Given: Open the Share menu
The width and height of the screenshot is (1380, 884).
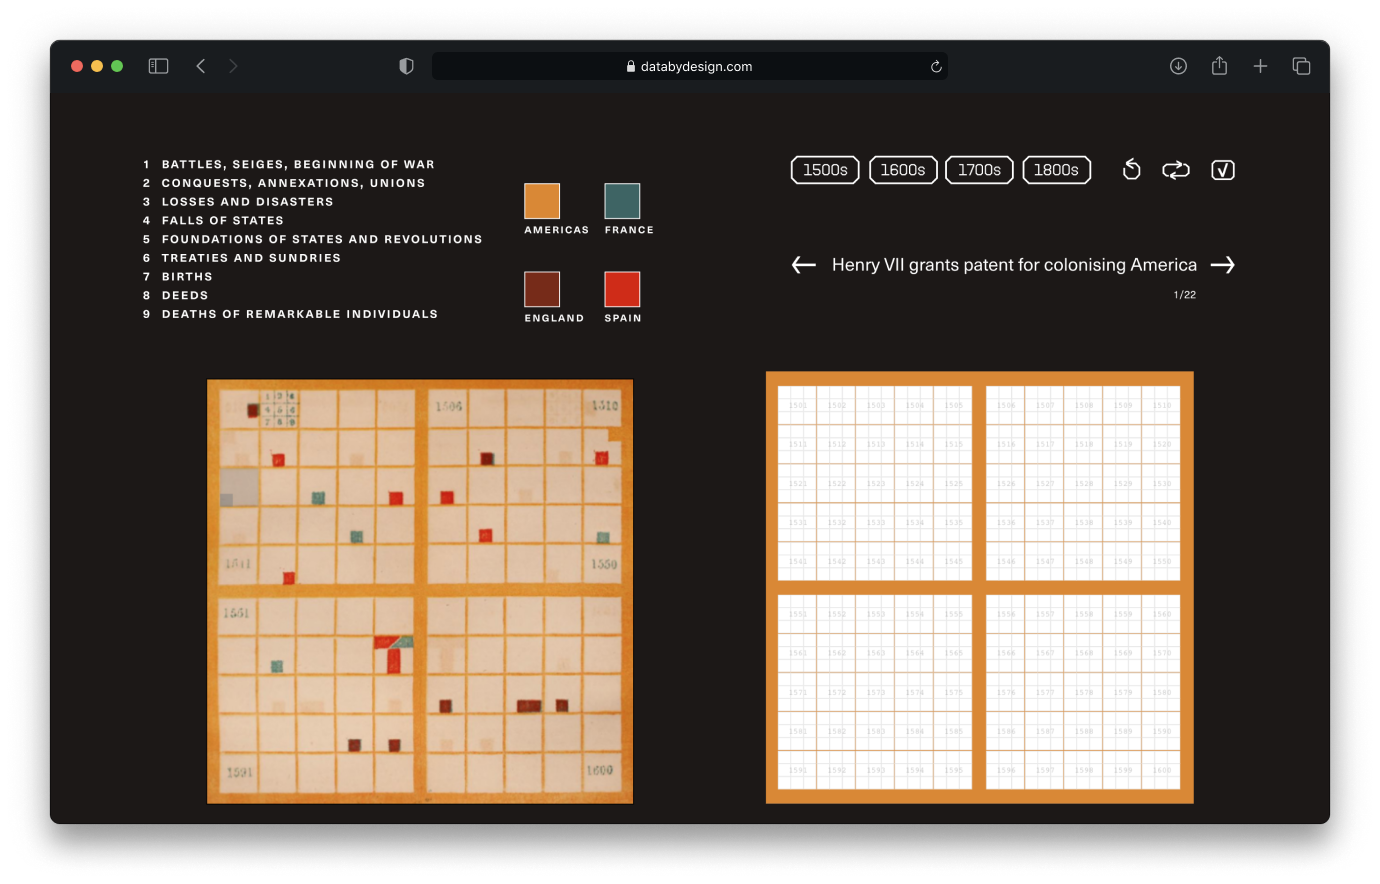Looking at the screenshot, I should (x=1219, y=65).
